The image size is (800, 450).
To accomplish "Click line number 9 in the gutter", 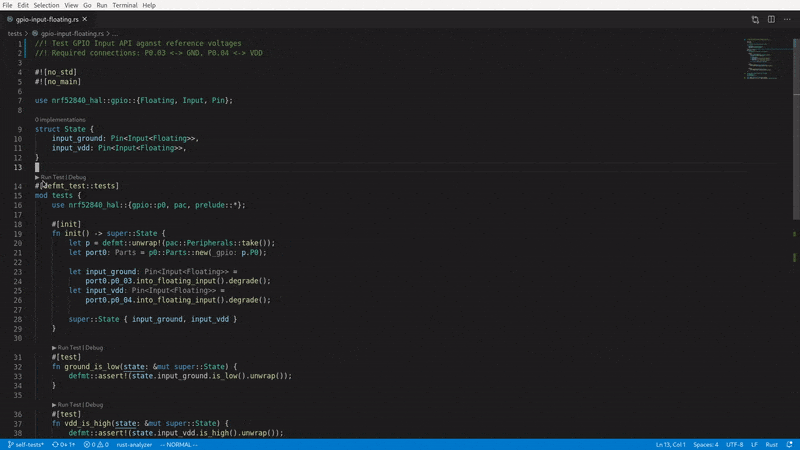I will click(20, 129).
